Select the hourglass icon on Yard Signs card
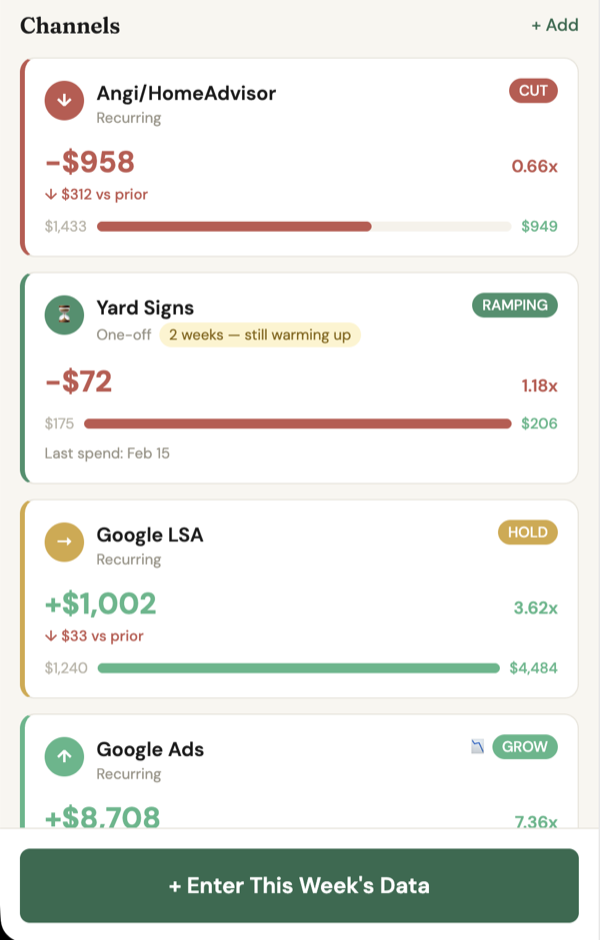 pyautogui.click(x=64, y=315)
